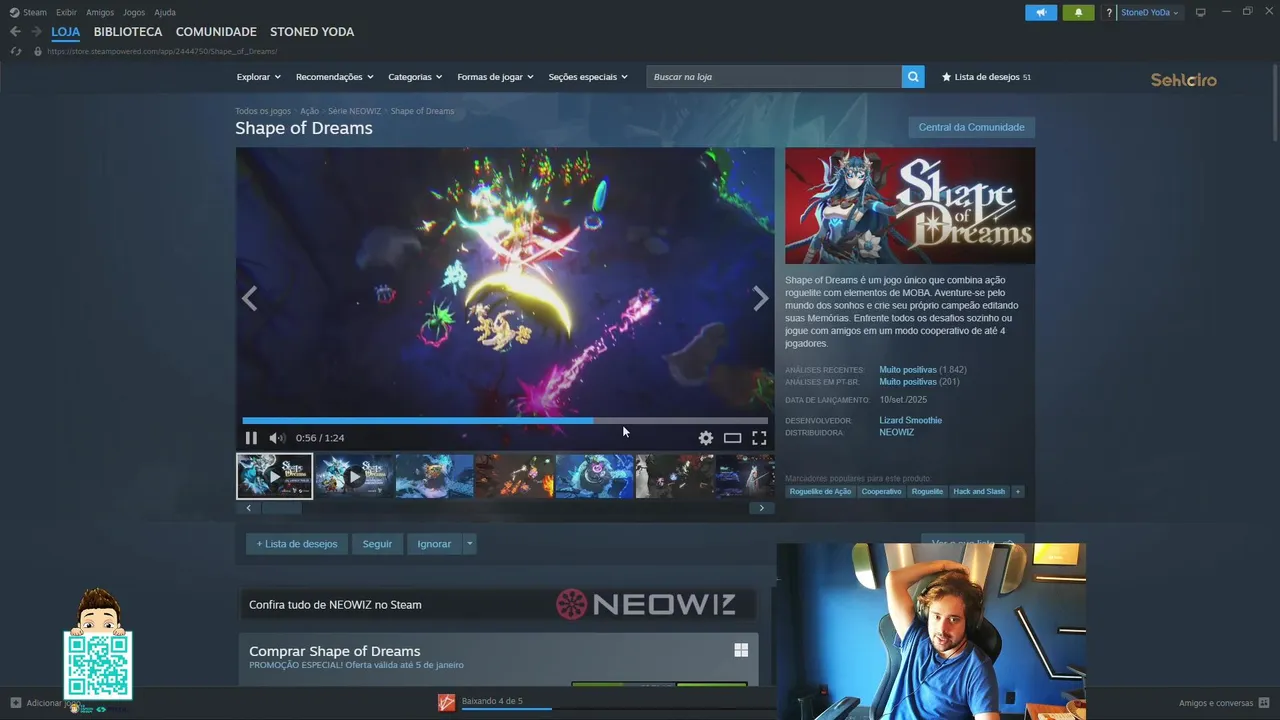1280x720 pixels.
Task: Open the help question mark
Action: 1109,13
